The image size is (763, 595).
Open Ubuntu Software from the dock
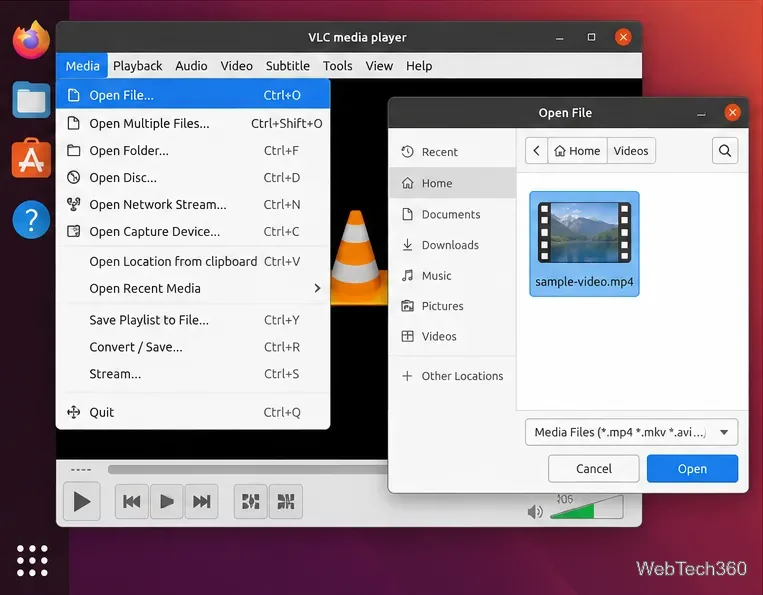click(31, 159)
